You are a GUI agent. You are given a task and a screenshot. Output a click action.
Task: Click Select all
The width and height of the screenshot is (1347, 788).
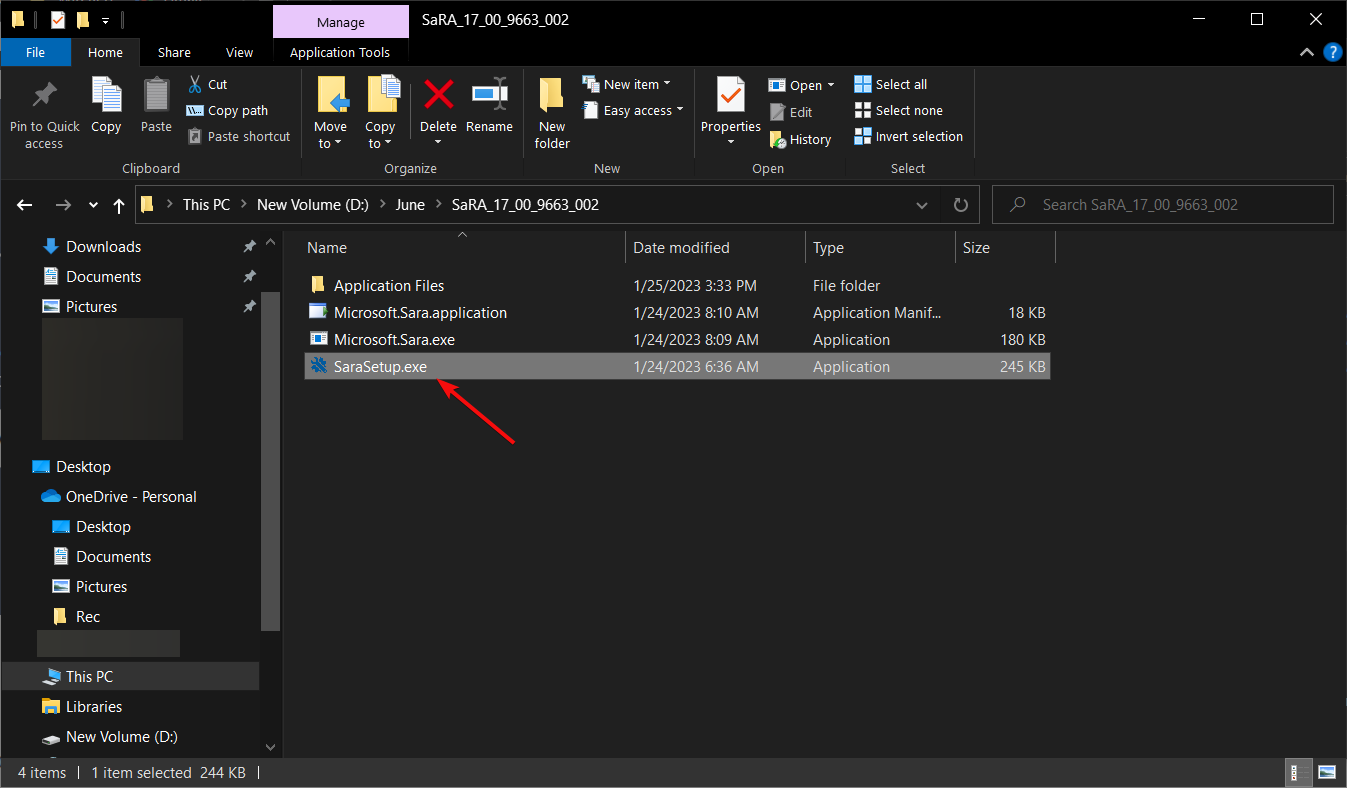890,85
